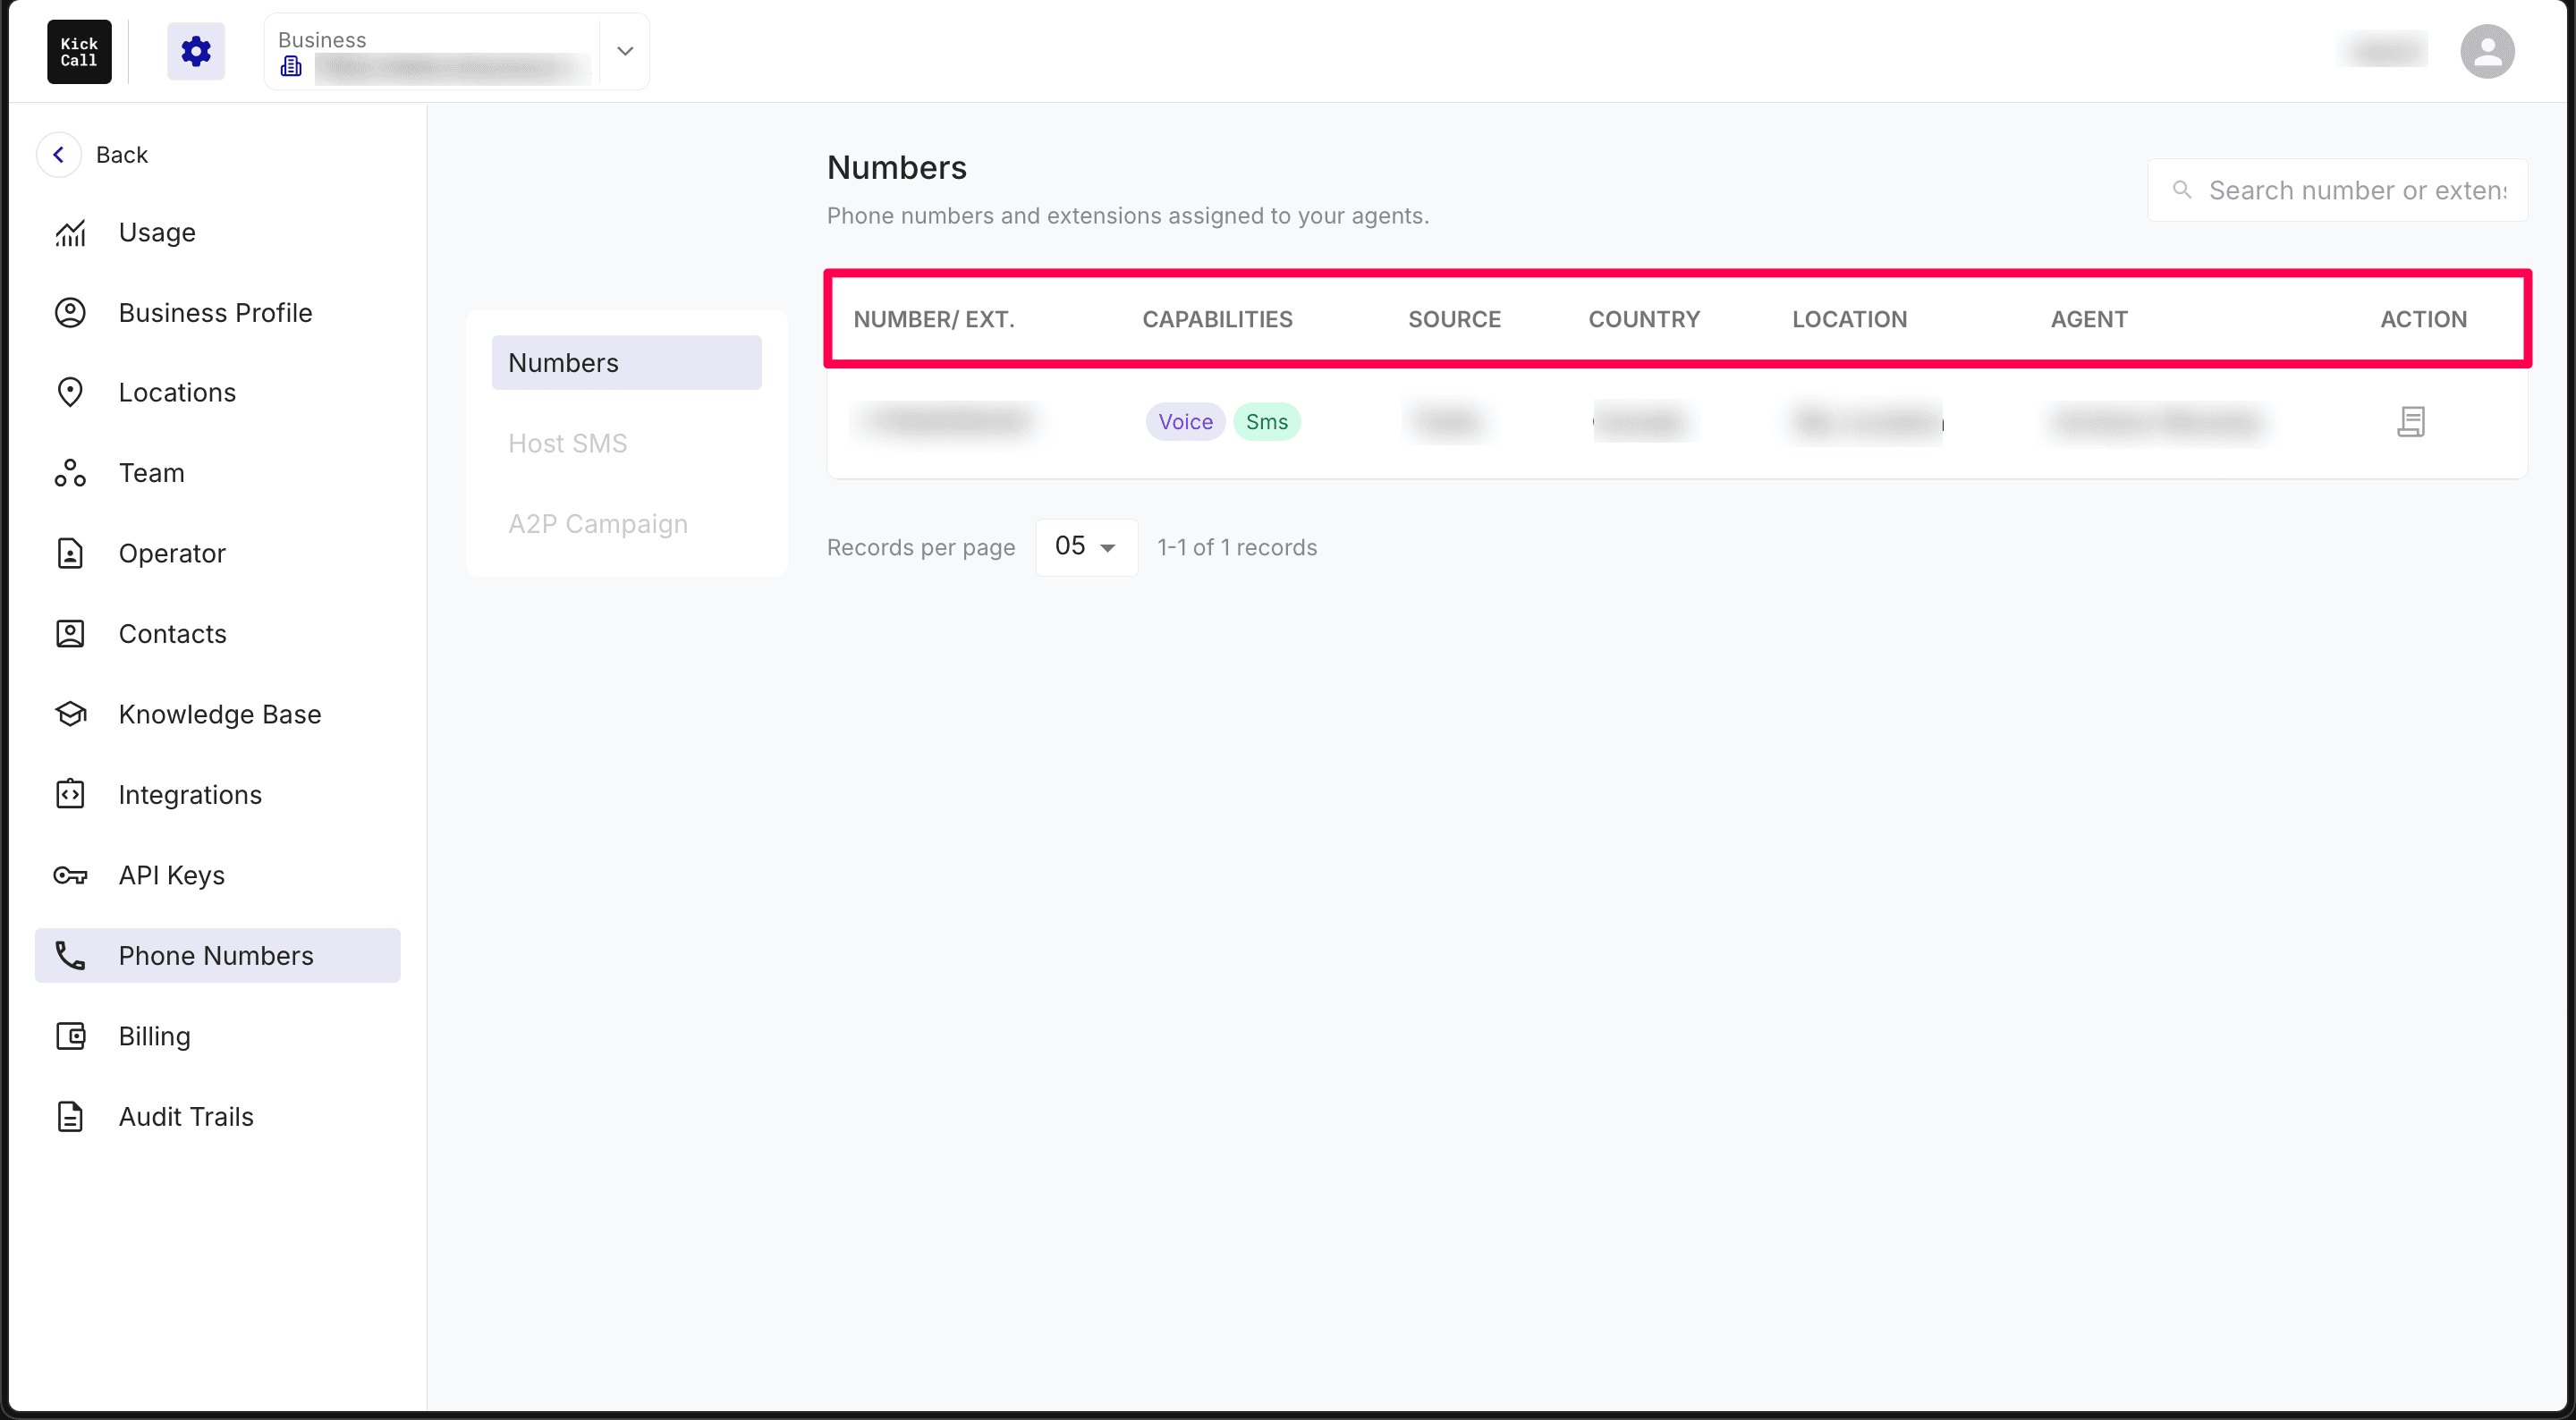Open the settings gear icon
Screen dimensions: 2576x1420
point(196,51)
